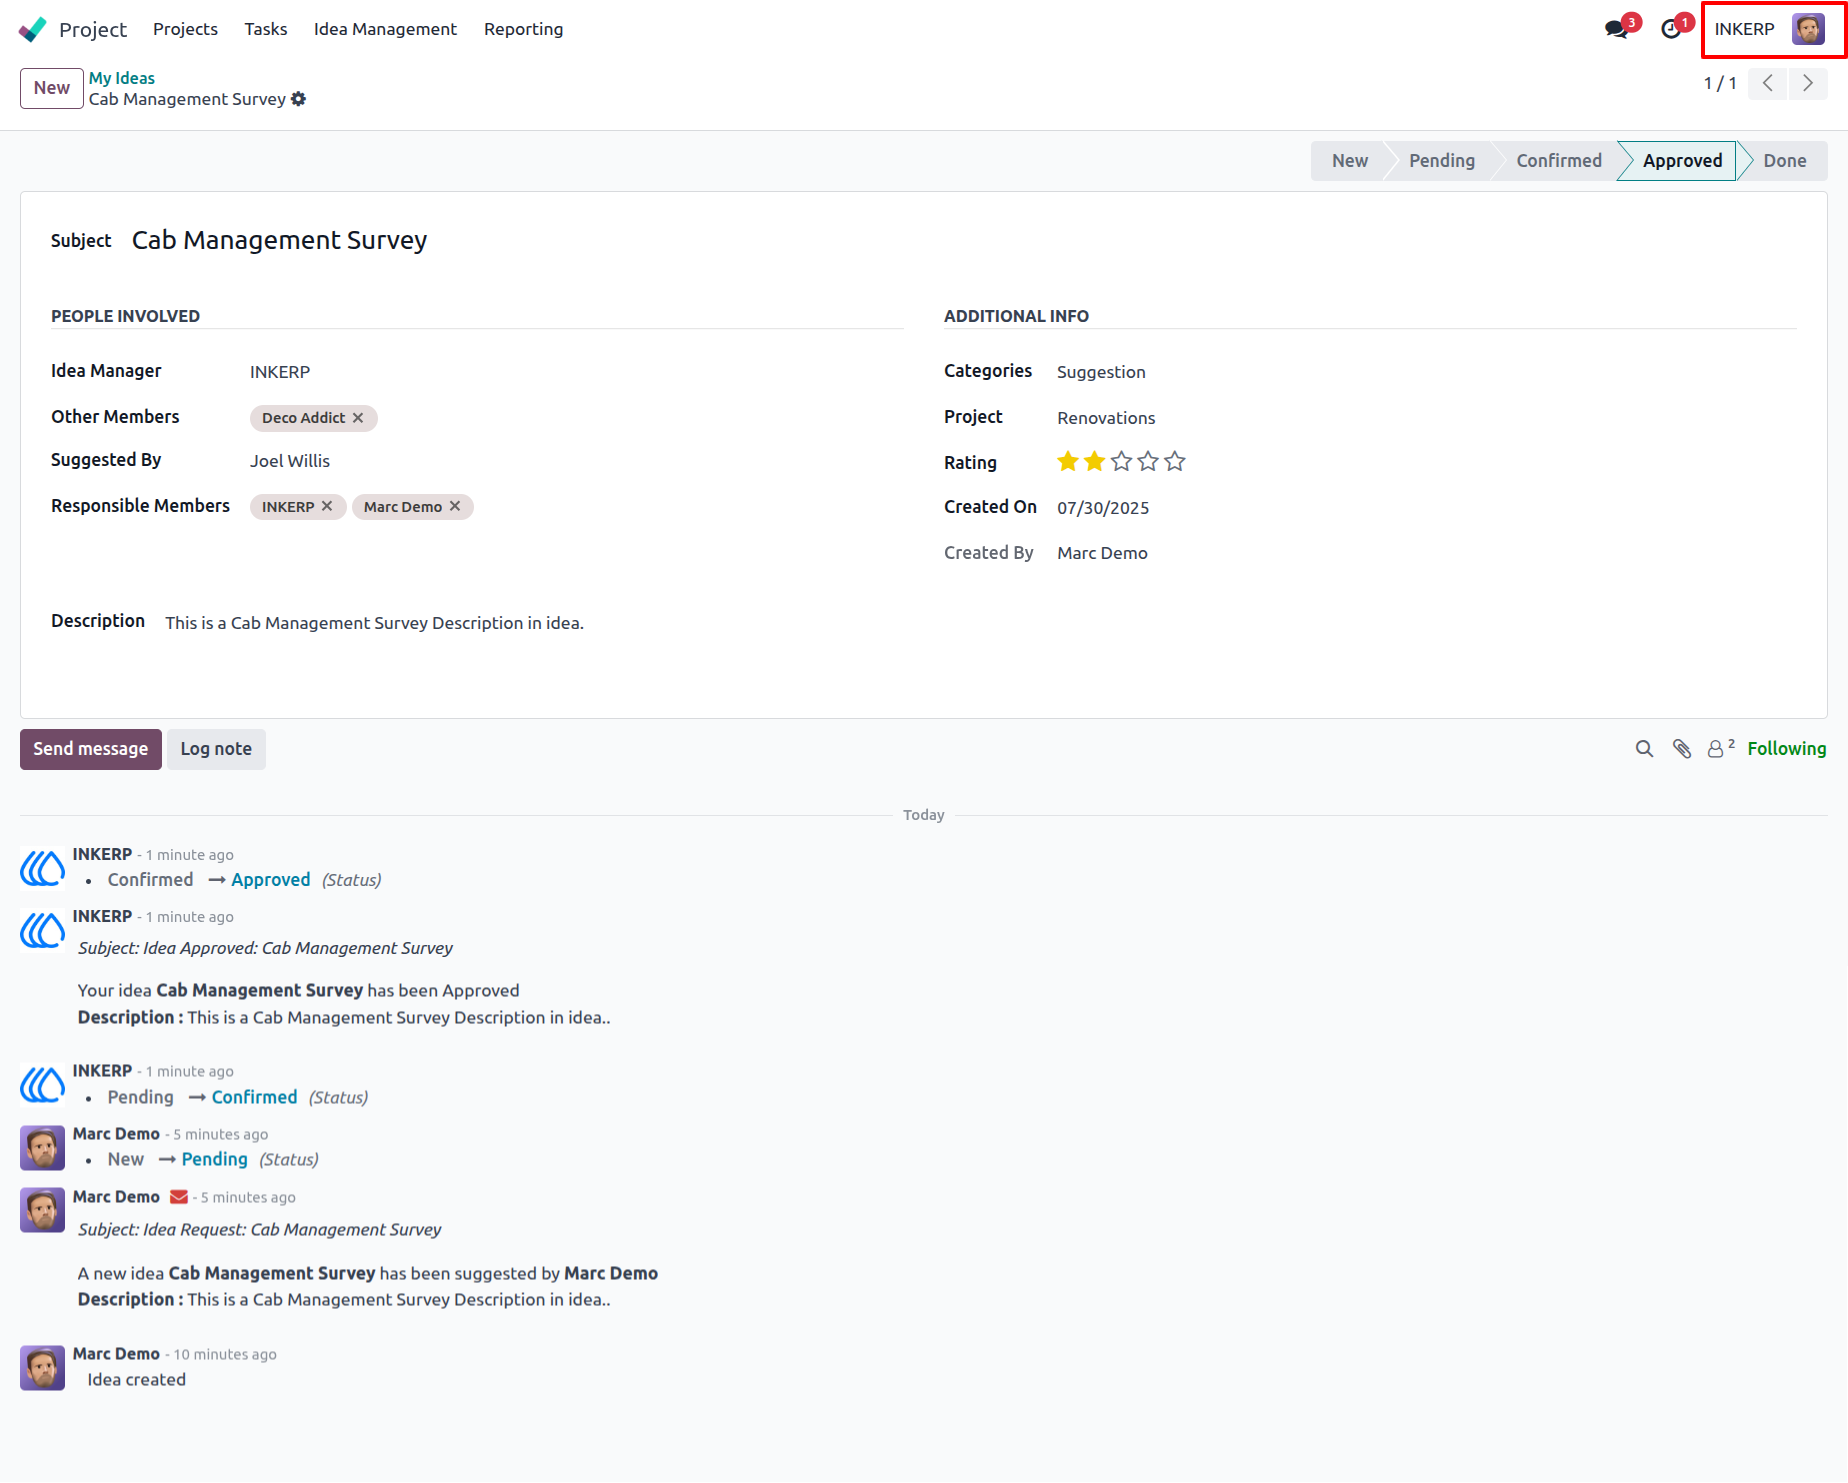Go to next record arrow
The width and height of the screenshot is (1848, 1483).
pos(1808,83)
